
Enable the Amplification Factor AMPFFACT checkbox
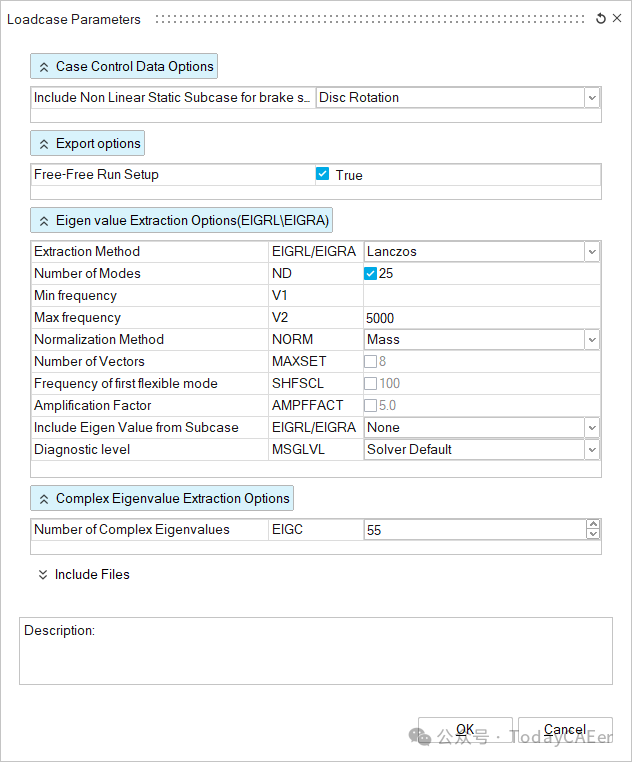tap(371, 406)
